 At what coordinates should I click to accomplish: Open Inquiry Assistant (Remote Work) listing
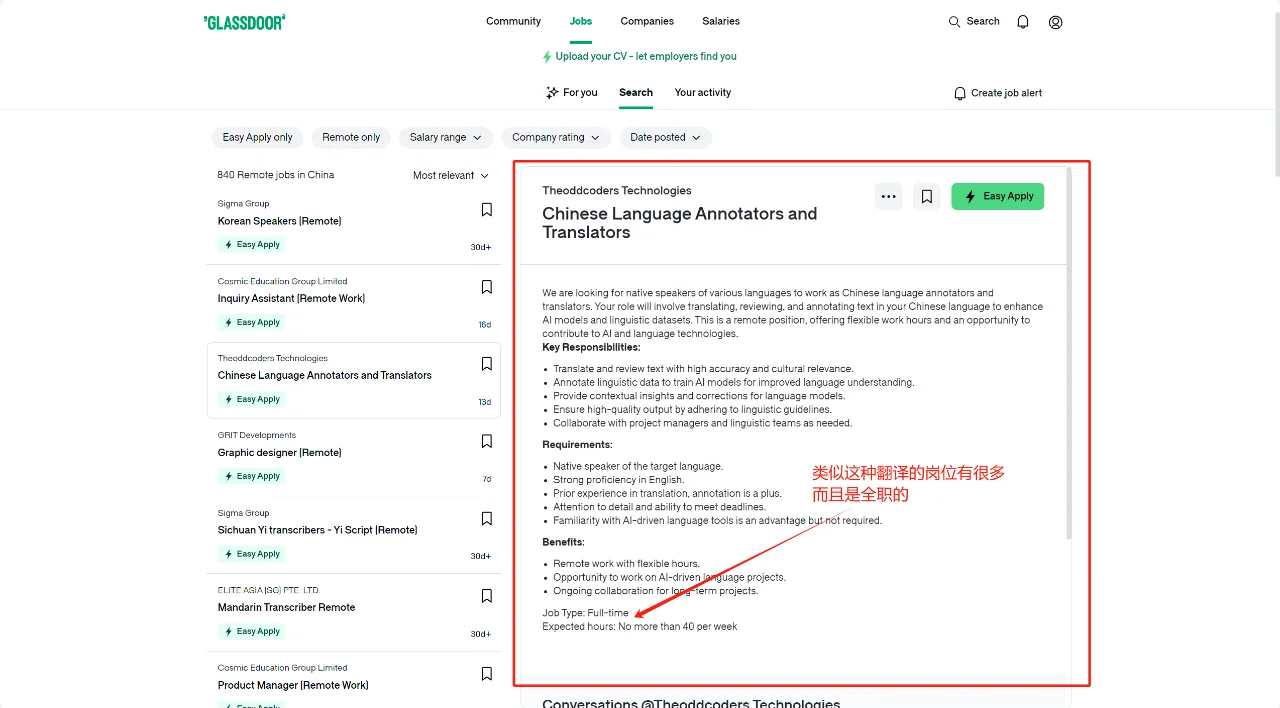click(x=291, y=298)
